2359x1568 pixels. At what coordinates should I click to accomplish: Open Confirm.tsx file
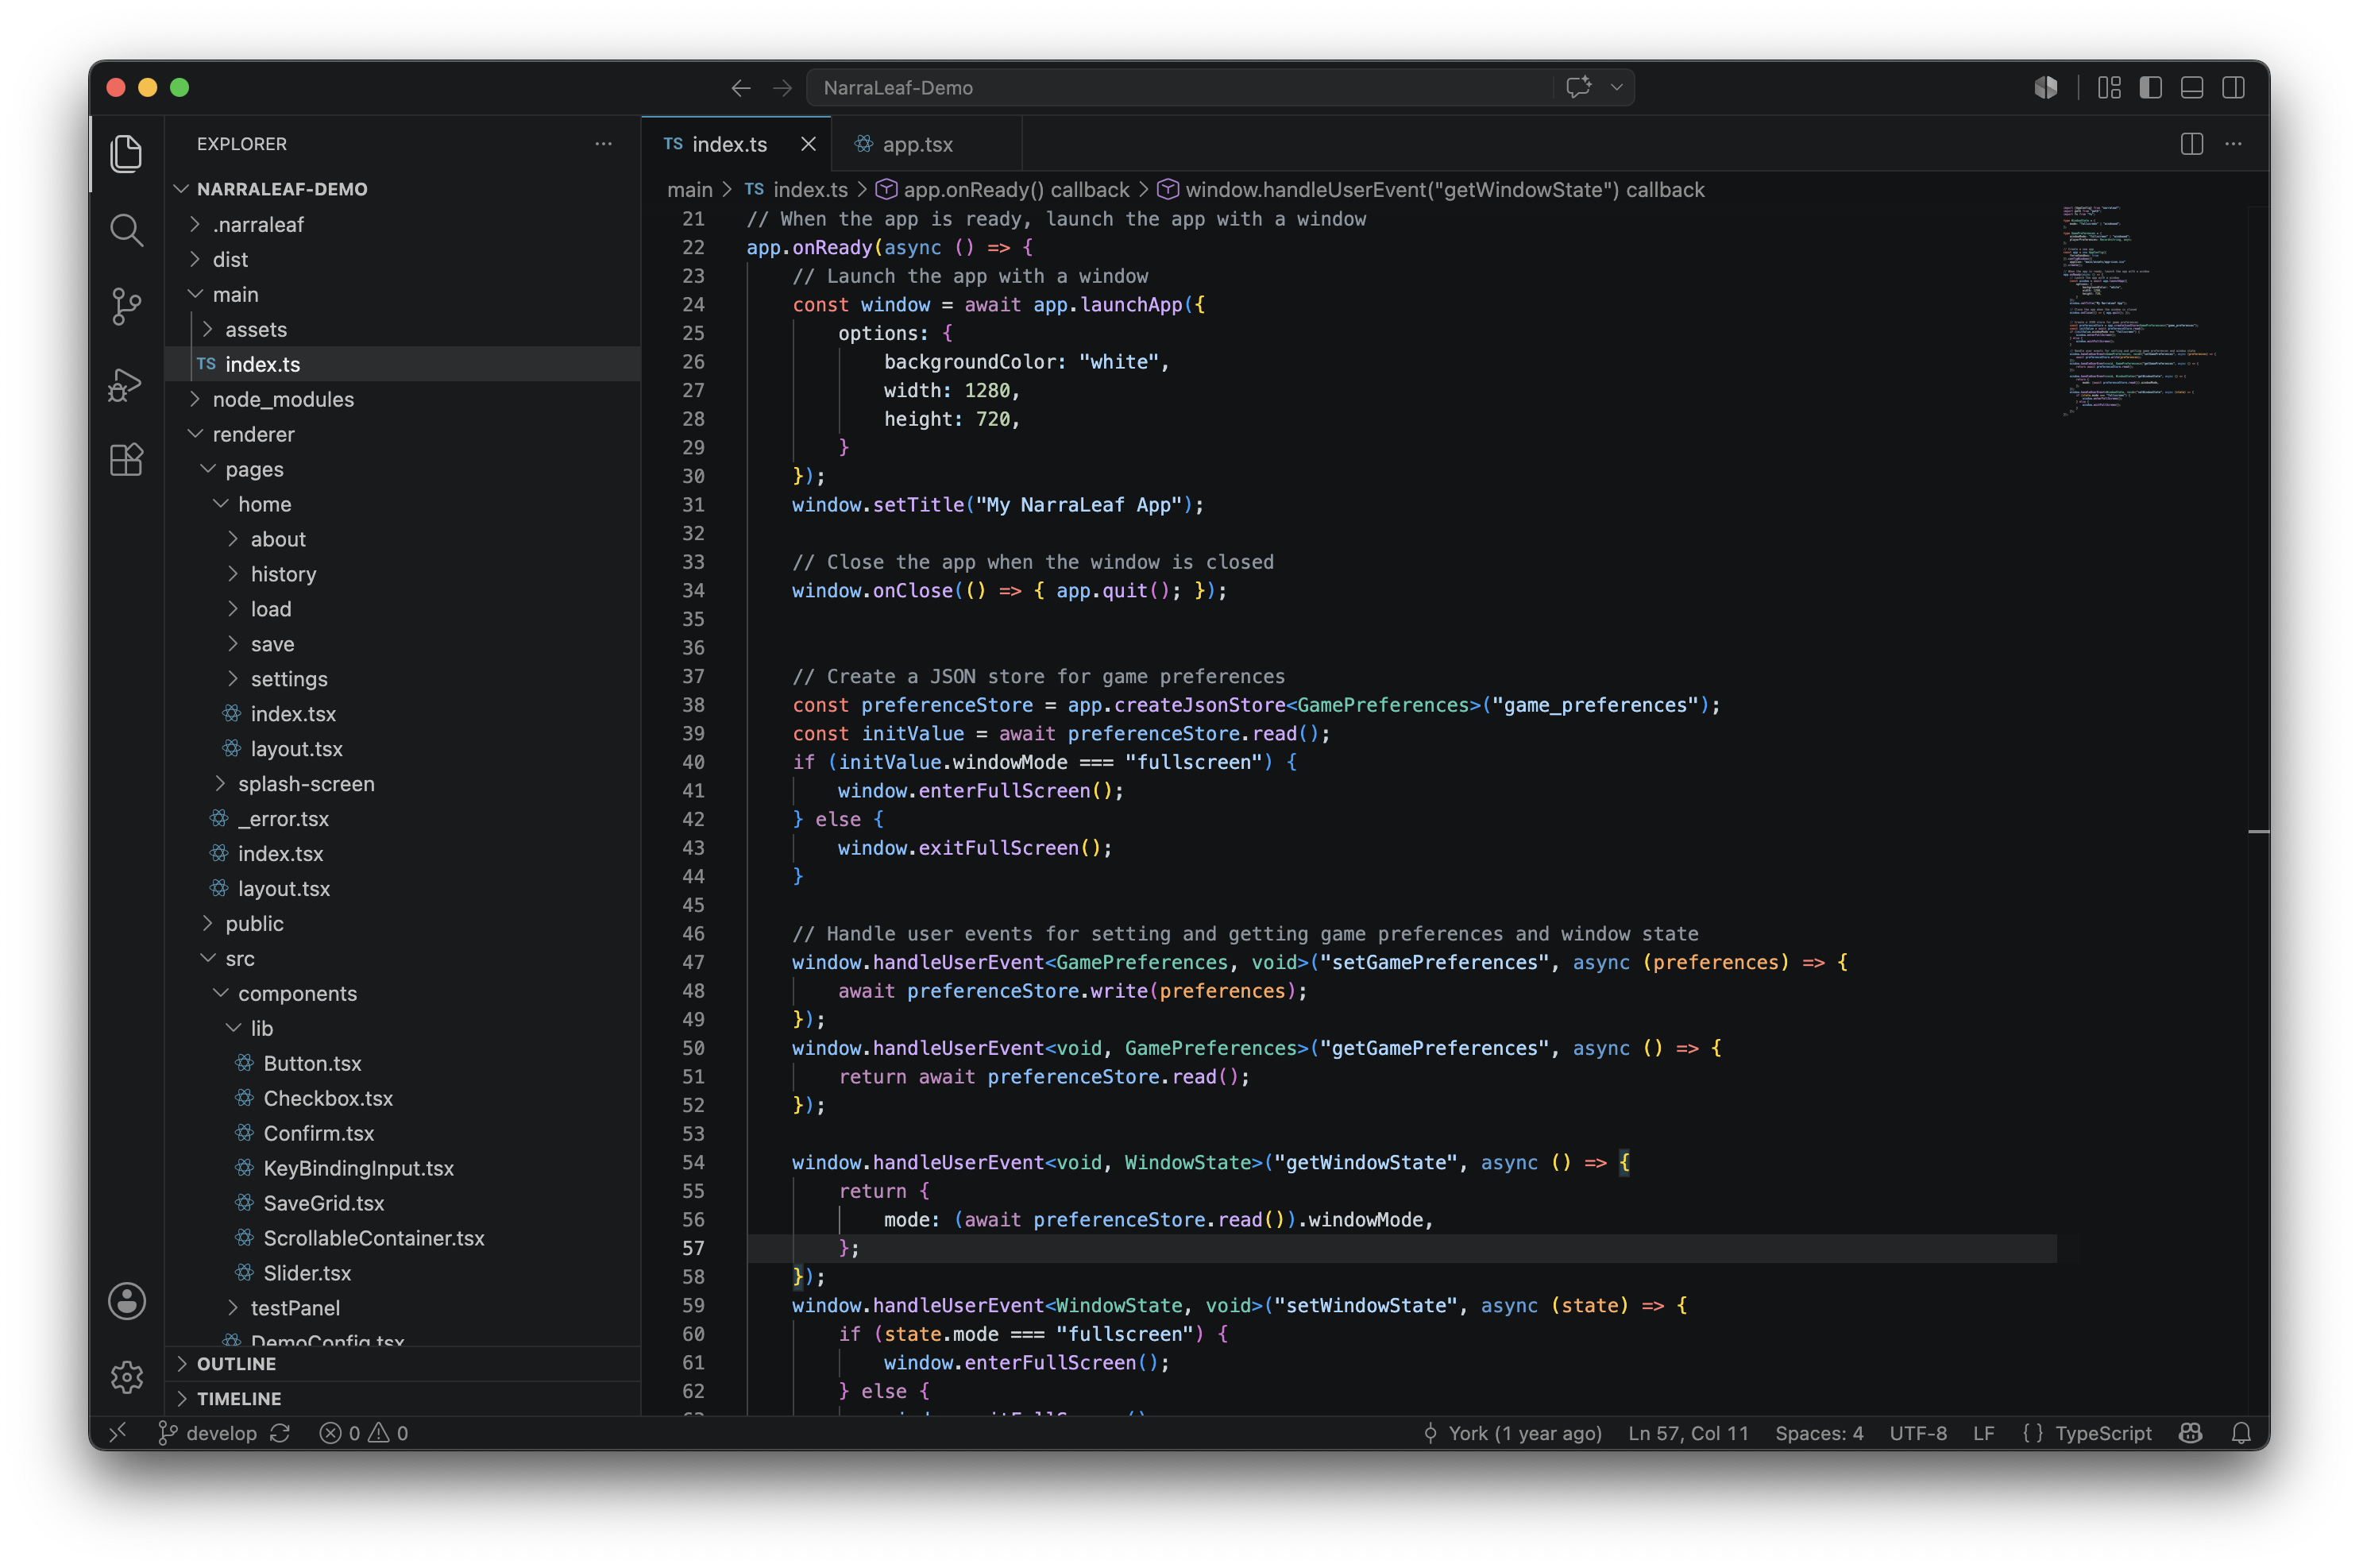[x=403, y=1133]
